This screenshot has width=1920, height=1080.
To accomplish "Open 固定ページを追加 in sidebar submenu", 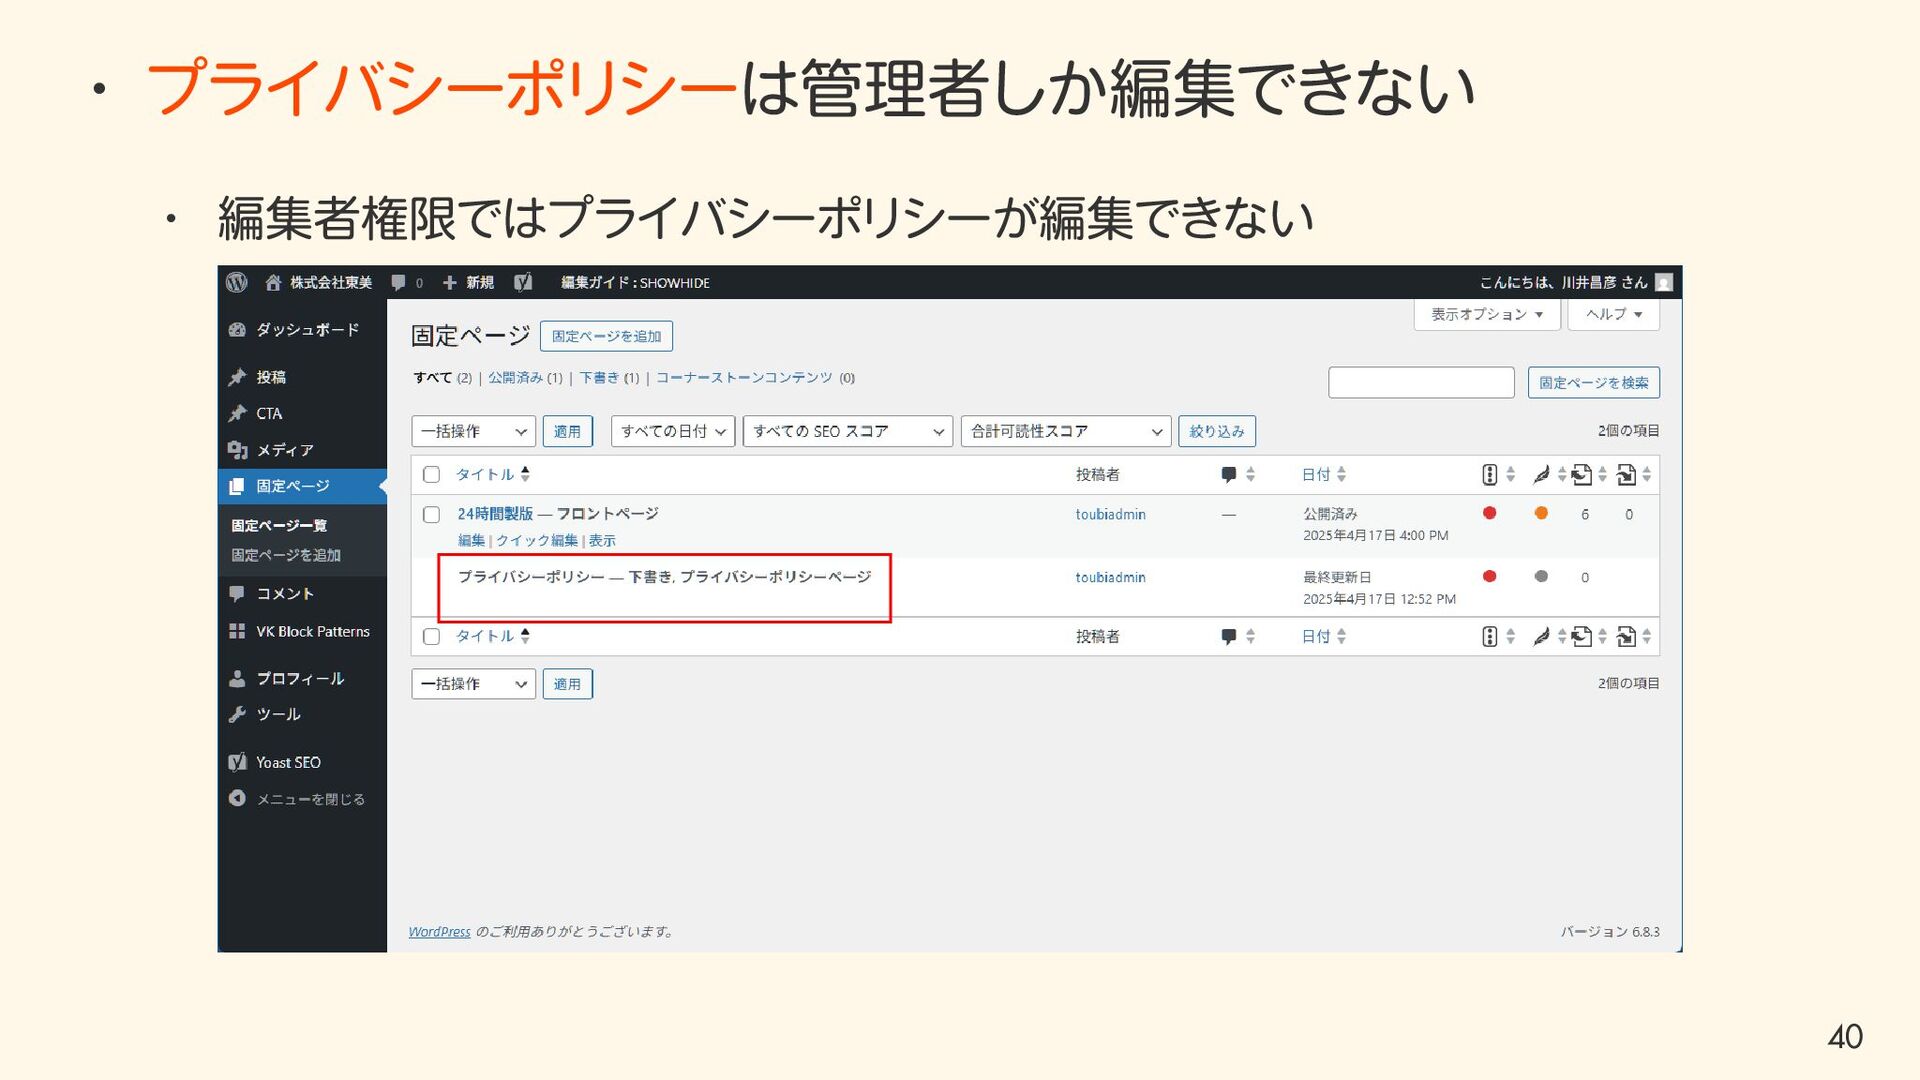I will [286, 555].
